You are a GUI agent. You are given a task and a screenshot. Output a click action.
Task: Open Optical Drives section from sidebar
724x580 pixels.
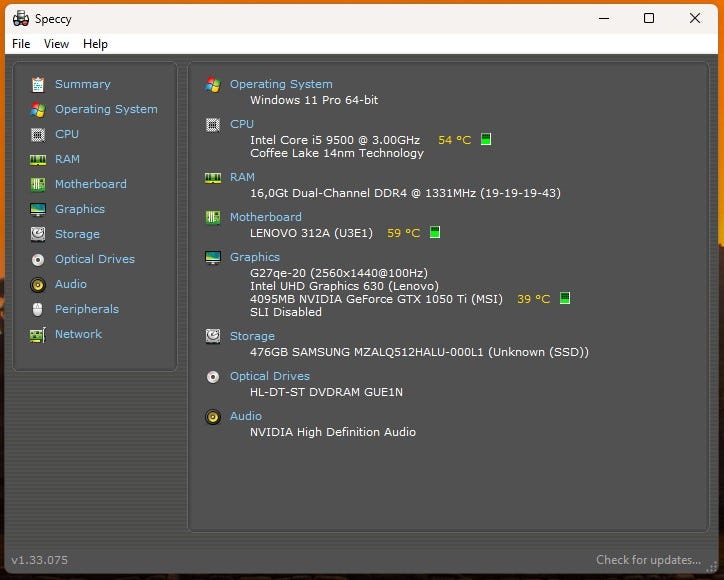[x=95, y=259]
